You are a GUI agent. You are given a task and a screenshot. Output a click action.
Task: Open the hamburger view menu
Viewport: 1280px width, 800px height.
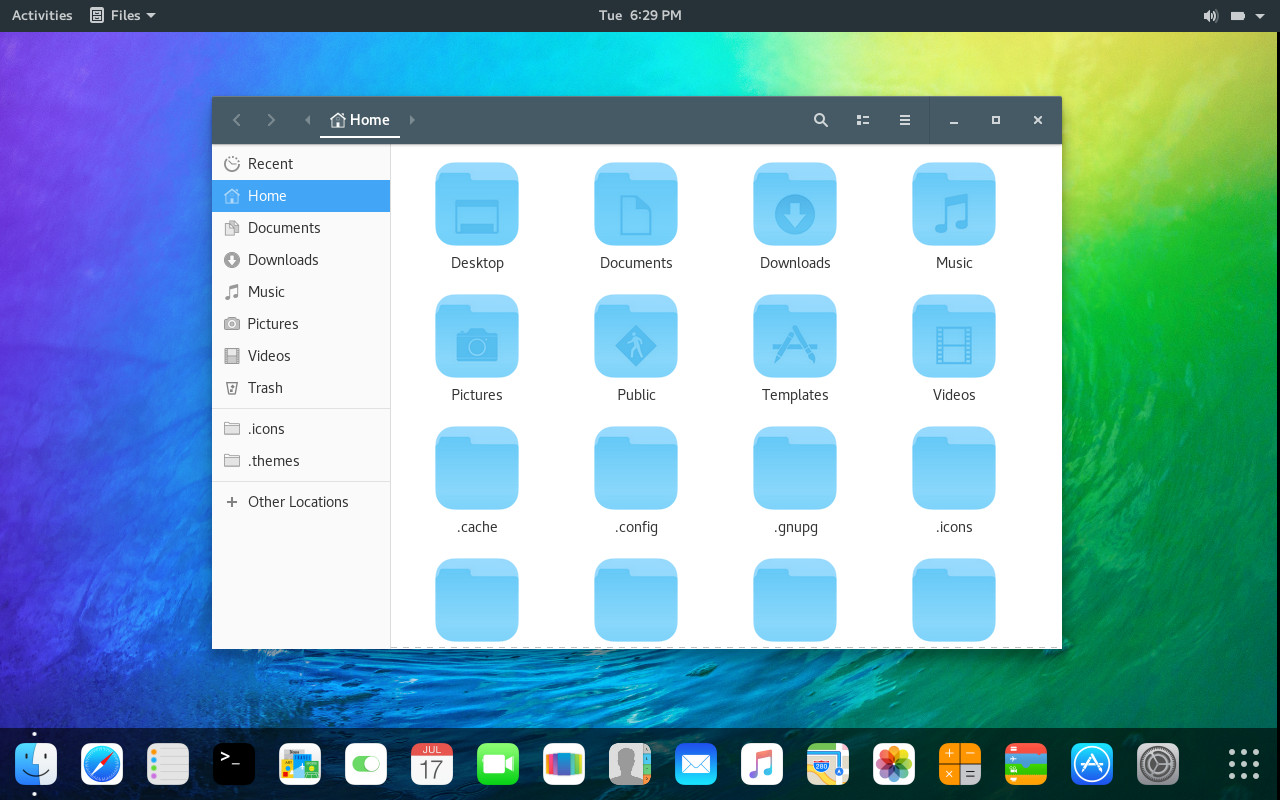(904, 120)
